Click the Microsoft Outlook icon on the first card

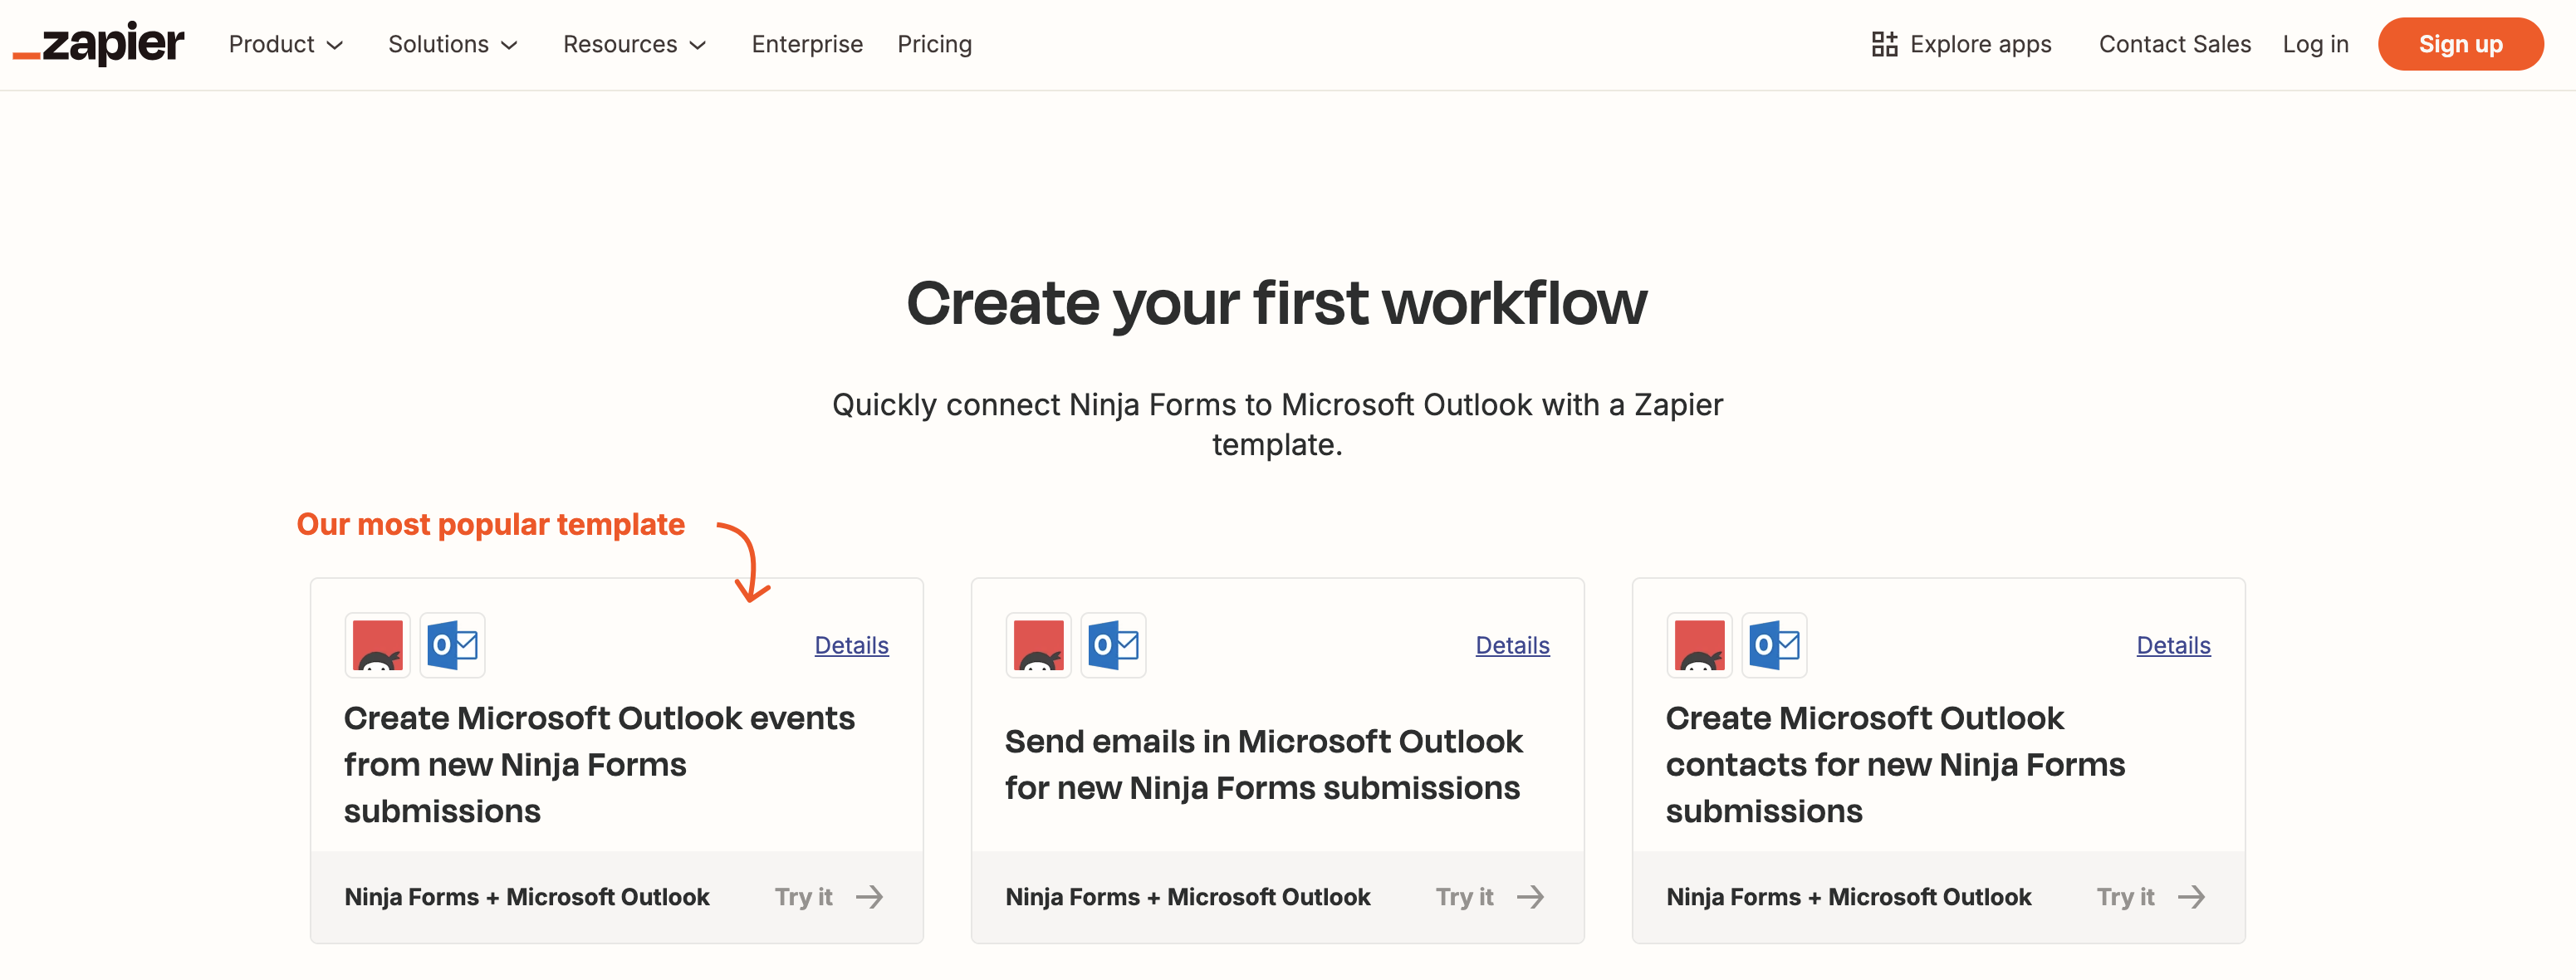pos(452,645)
